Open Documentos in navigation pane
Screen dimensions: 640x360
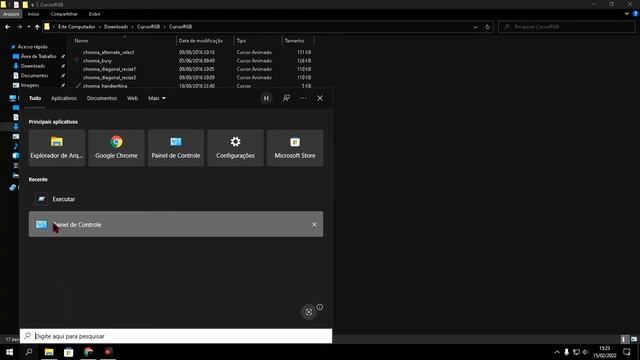click(x=34, y=76)
